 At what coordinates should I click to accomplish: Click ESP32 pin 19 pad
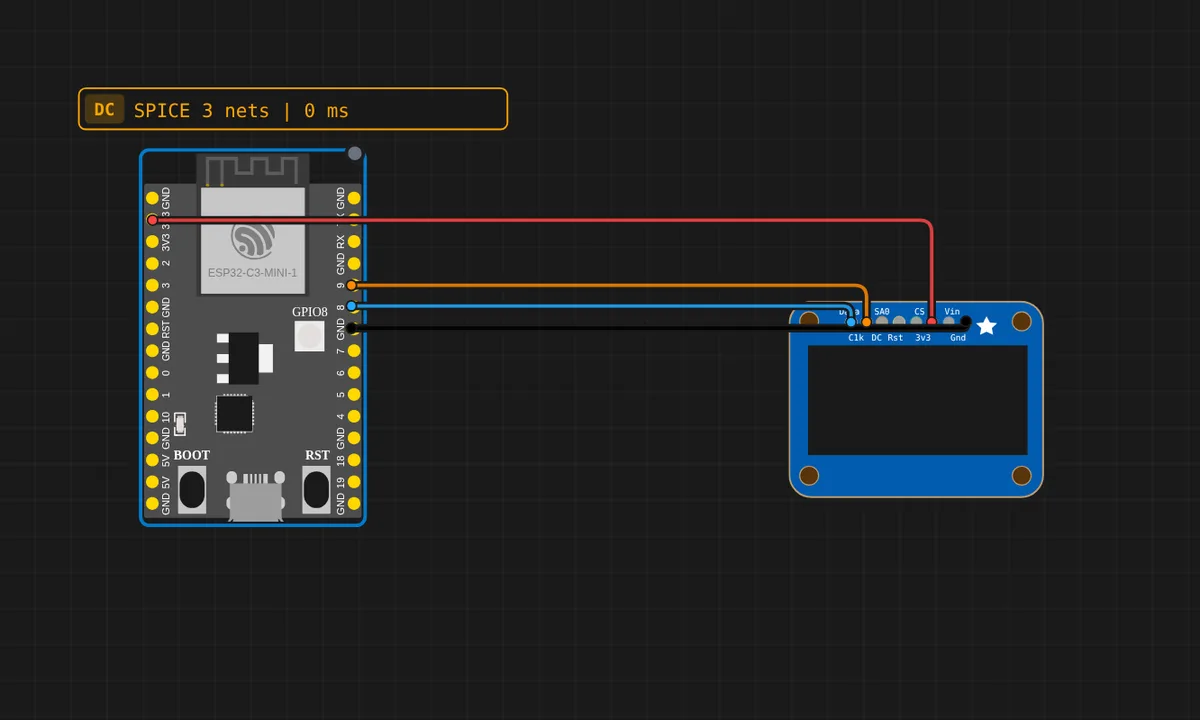pos(354,481)
